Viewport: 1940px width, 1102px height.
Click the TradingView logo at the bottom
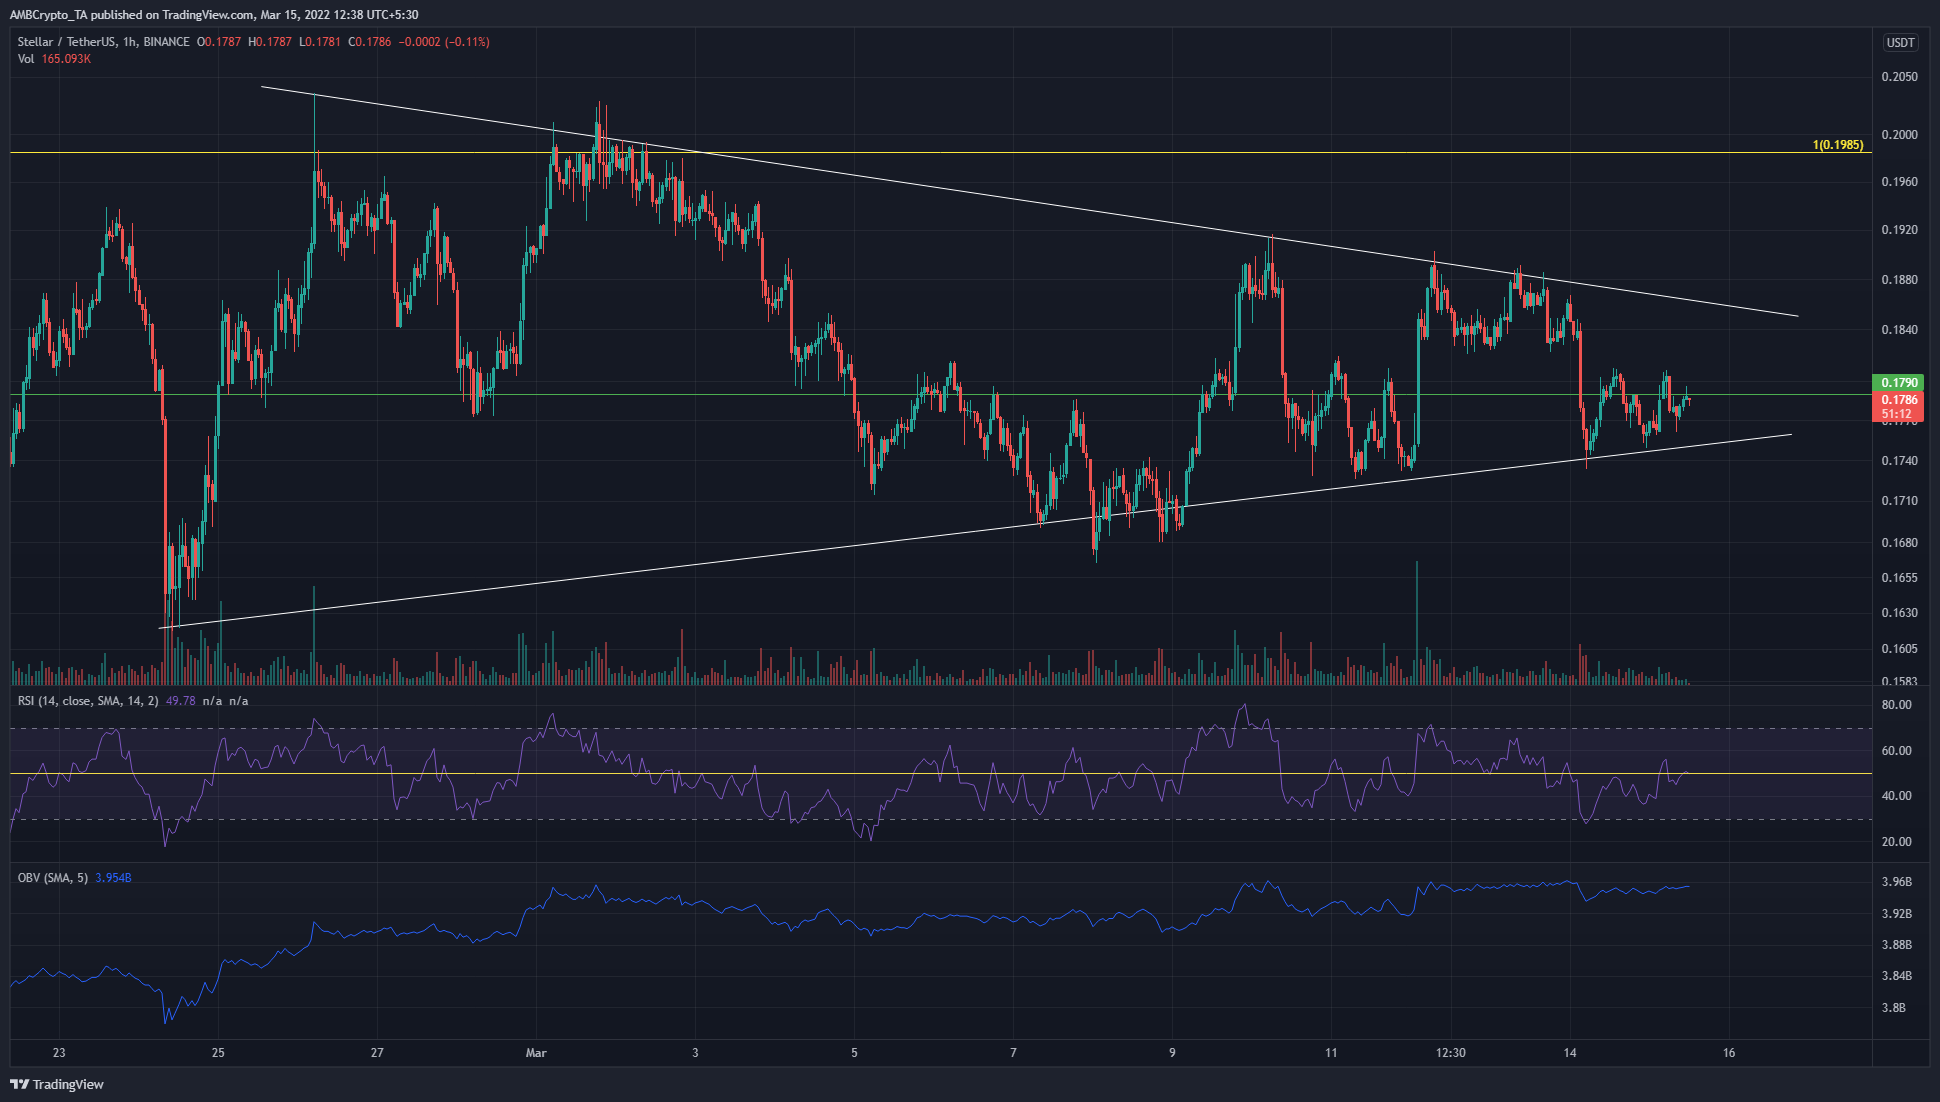[x=57, y=1084]
